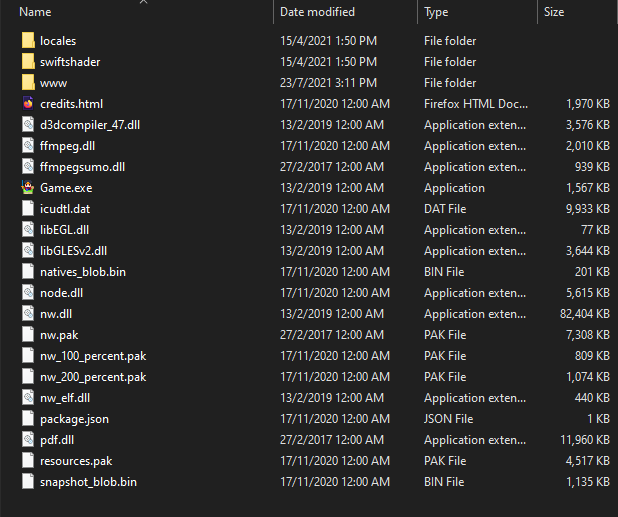Click the 1 KB size value

tap(598, 419)
